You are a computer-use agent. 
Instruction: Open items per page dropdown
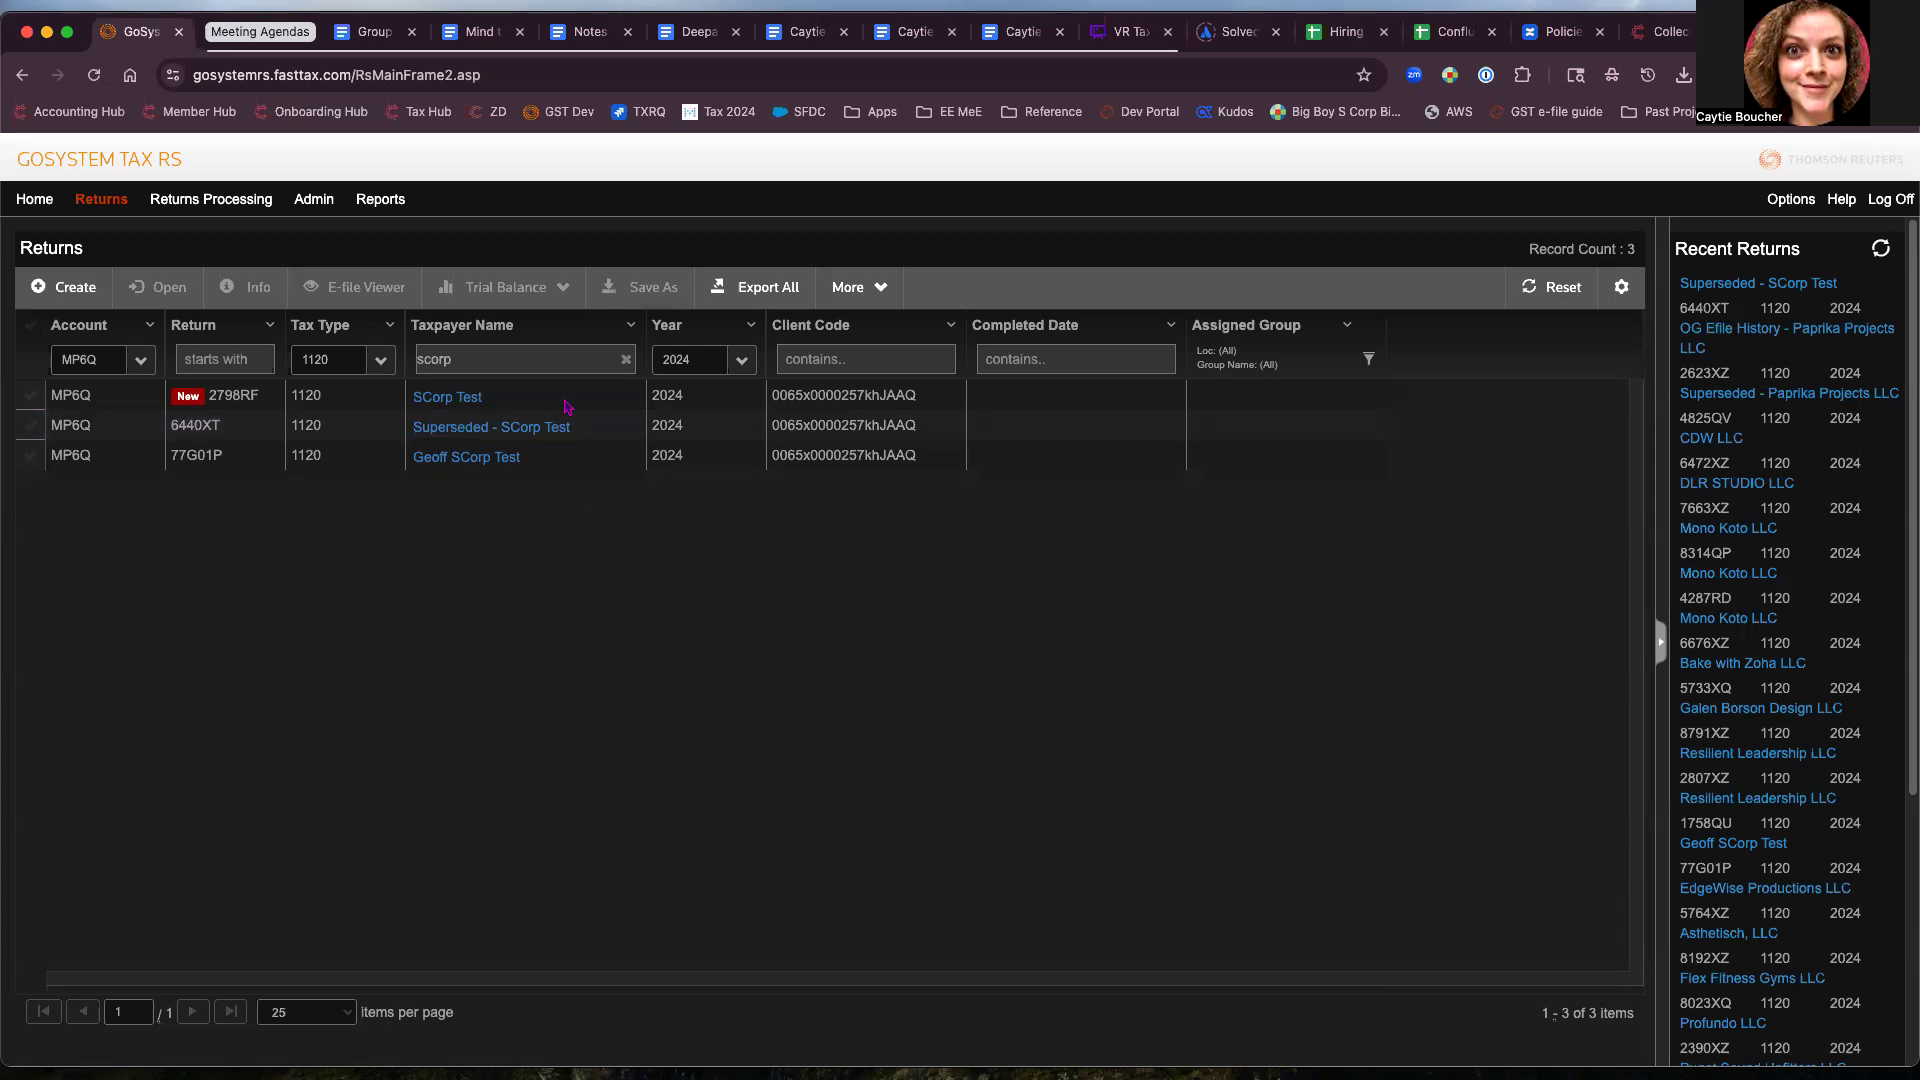pos(306,1012)
